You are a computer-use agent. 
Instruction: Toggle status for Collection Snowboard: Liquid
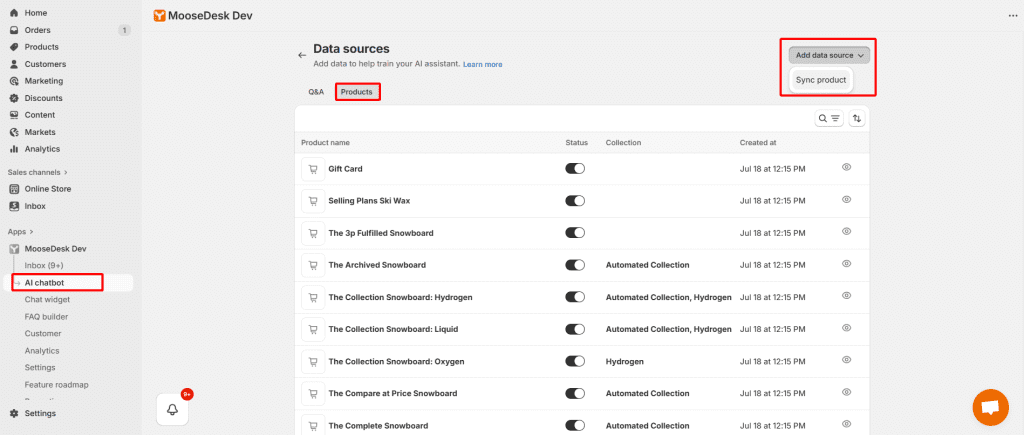pos(575,329)
